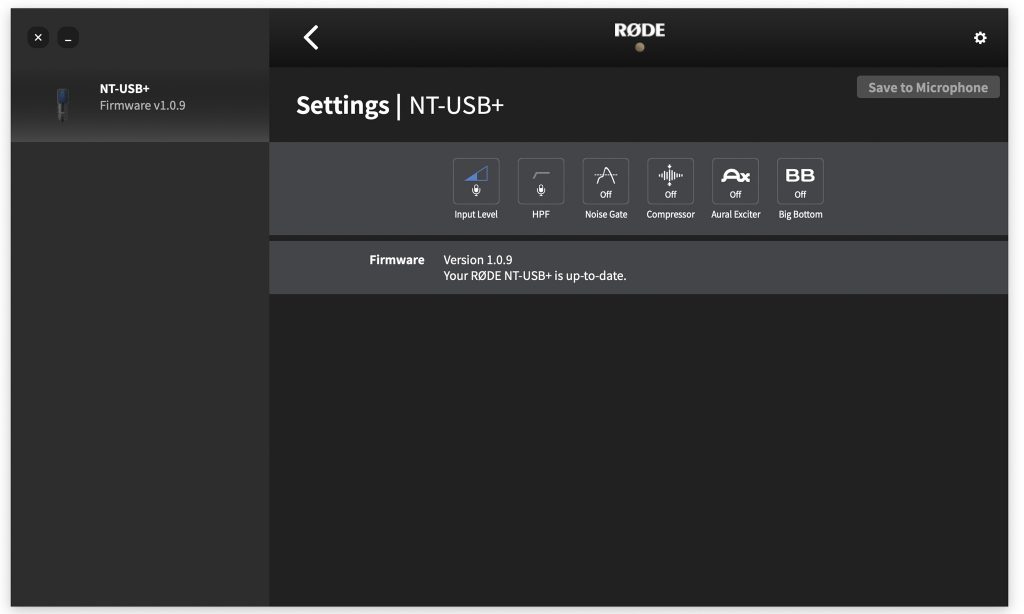The image size is (1024, 614).
Task: Open the Input Level control
Action: pos(476,181)
